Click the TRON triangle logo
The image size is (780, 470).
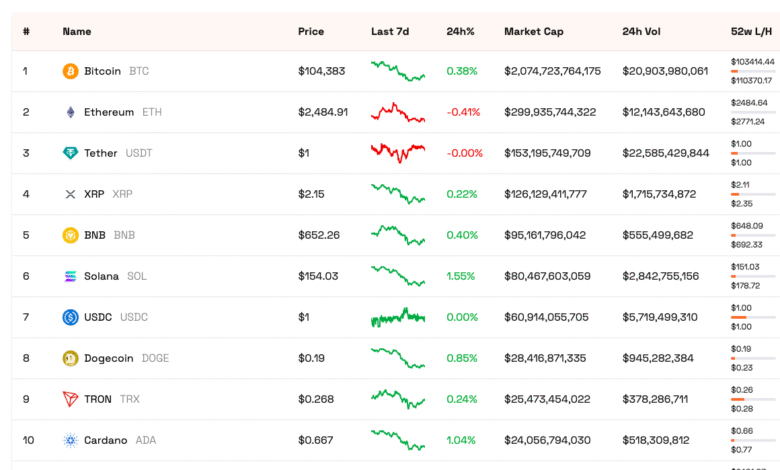(x=70, y=399)
